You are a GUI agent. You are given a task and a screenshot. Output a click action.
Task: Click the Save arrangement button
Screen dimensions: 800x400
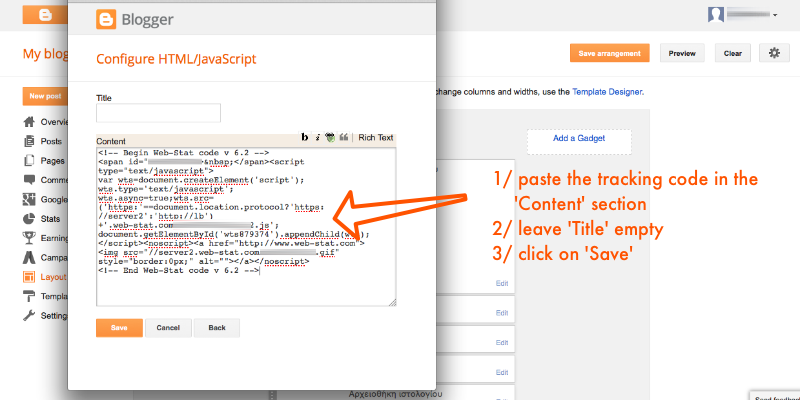click(610, 53)
